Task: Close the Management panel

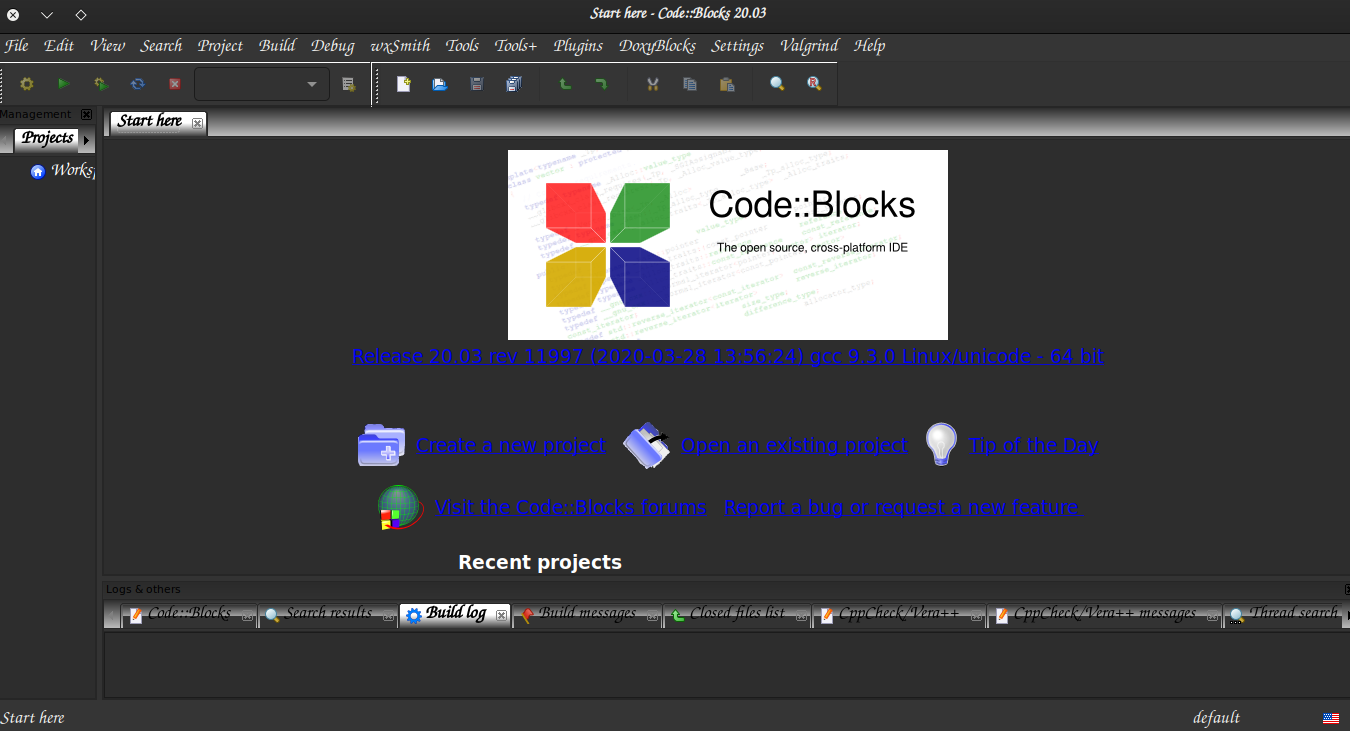Action: tap(86, 114)
